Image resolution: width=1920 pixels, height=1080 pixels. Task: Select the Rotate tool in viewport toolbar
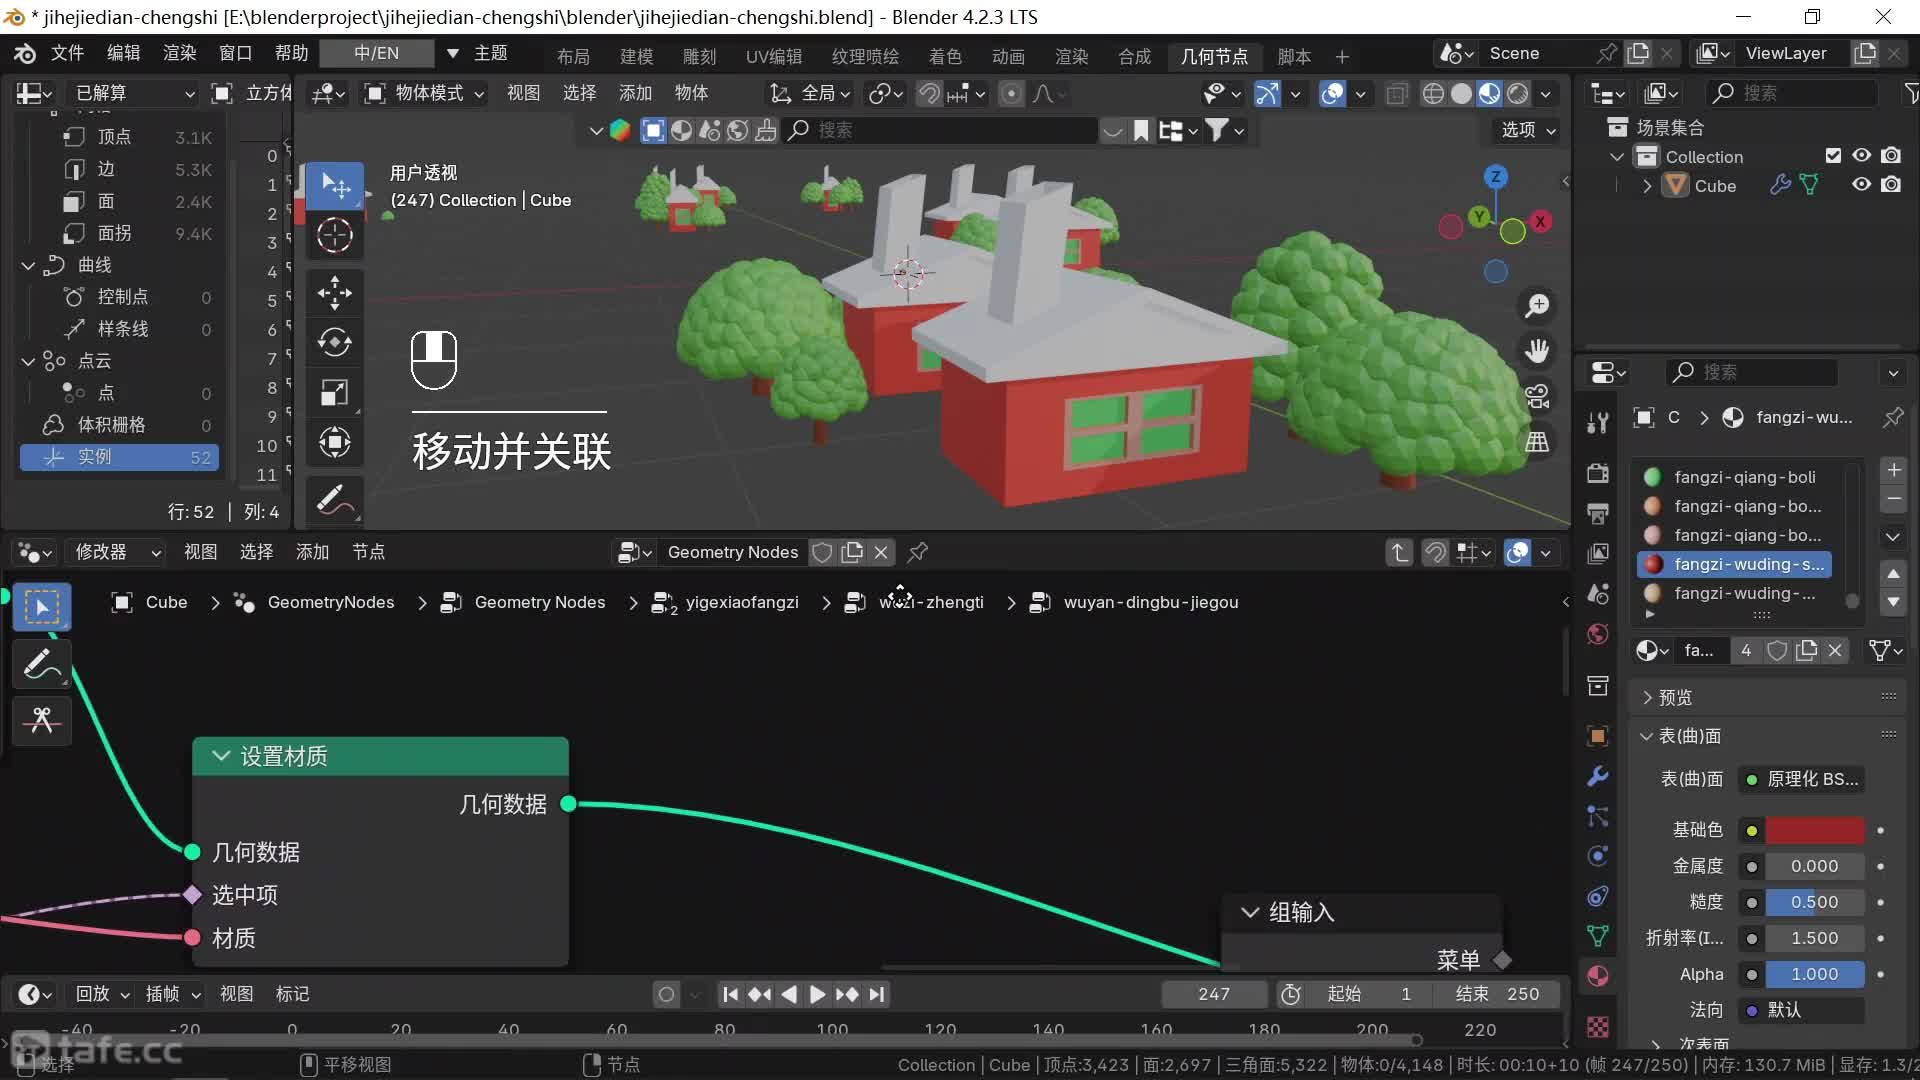click(334, 342)
